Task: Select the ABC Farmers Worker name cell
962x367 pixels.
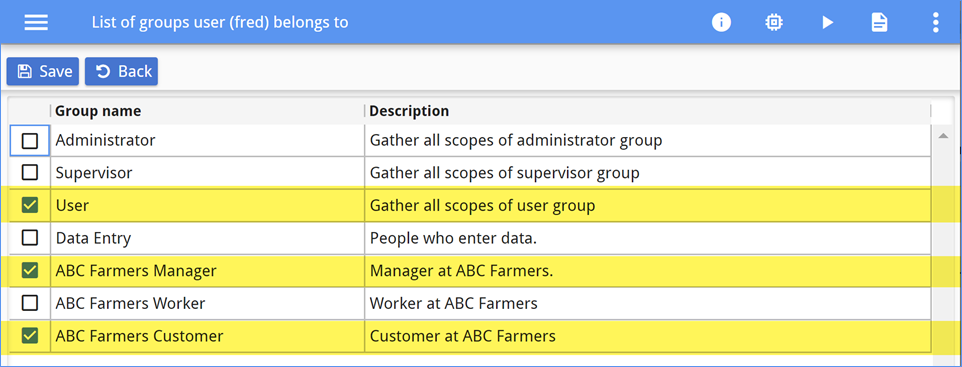Action: tap(207, 303)
